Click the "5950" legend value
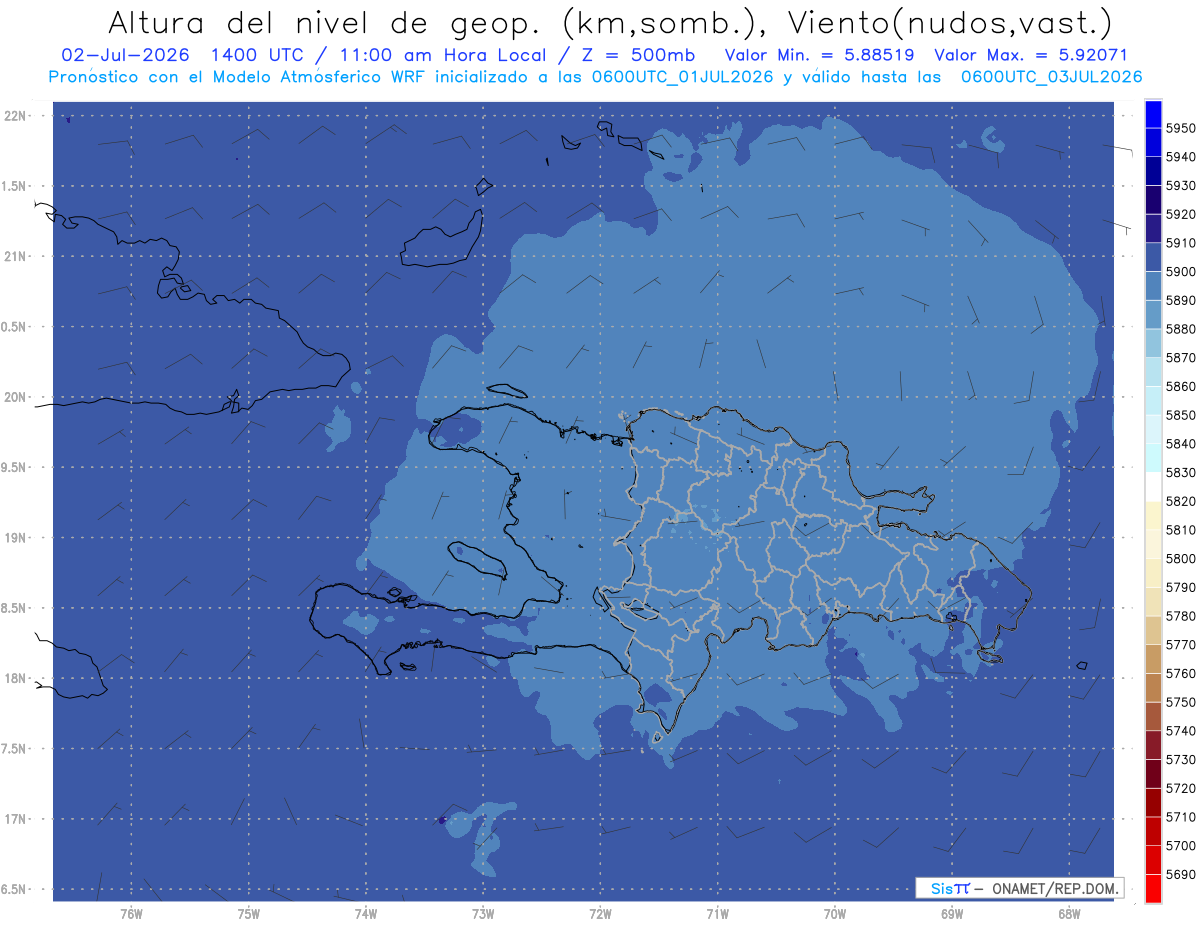Viewport: 1200px width, 927px height. click(1180, 129)
